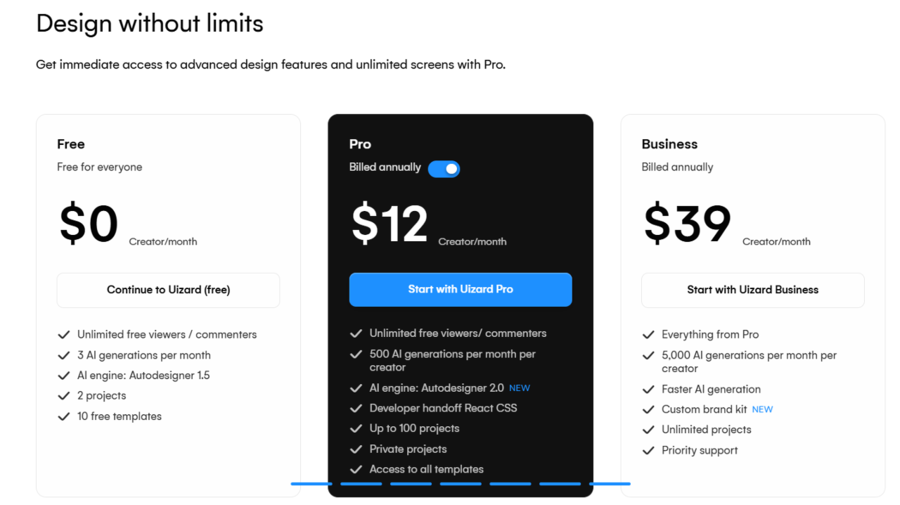The image size is (900, 505).
Task: Click checkmark next to Up to 100 projects
Action: click(x=356, y=429)
